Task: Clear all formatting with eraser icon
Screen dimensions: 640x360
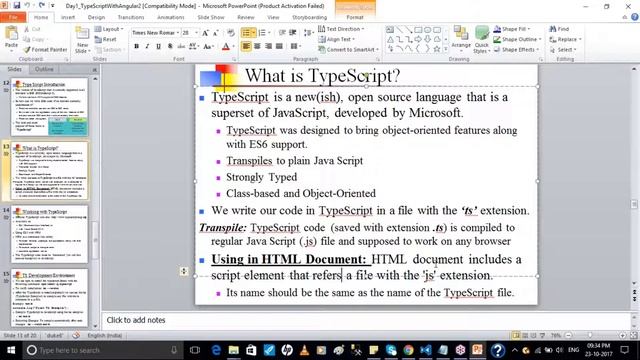Action: coord(231,33)
